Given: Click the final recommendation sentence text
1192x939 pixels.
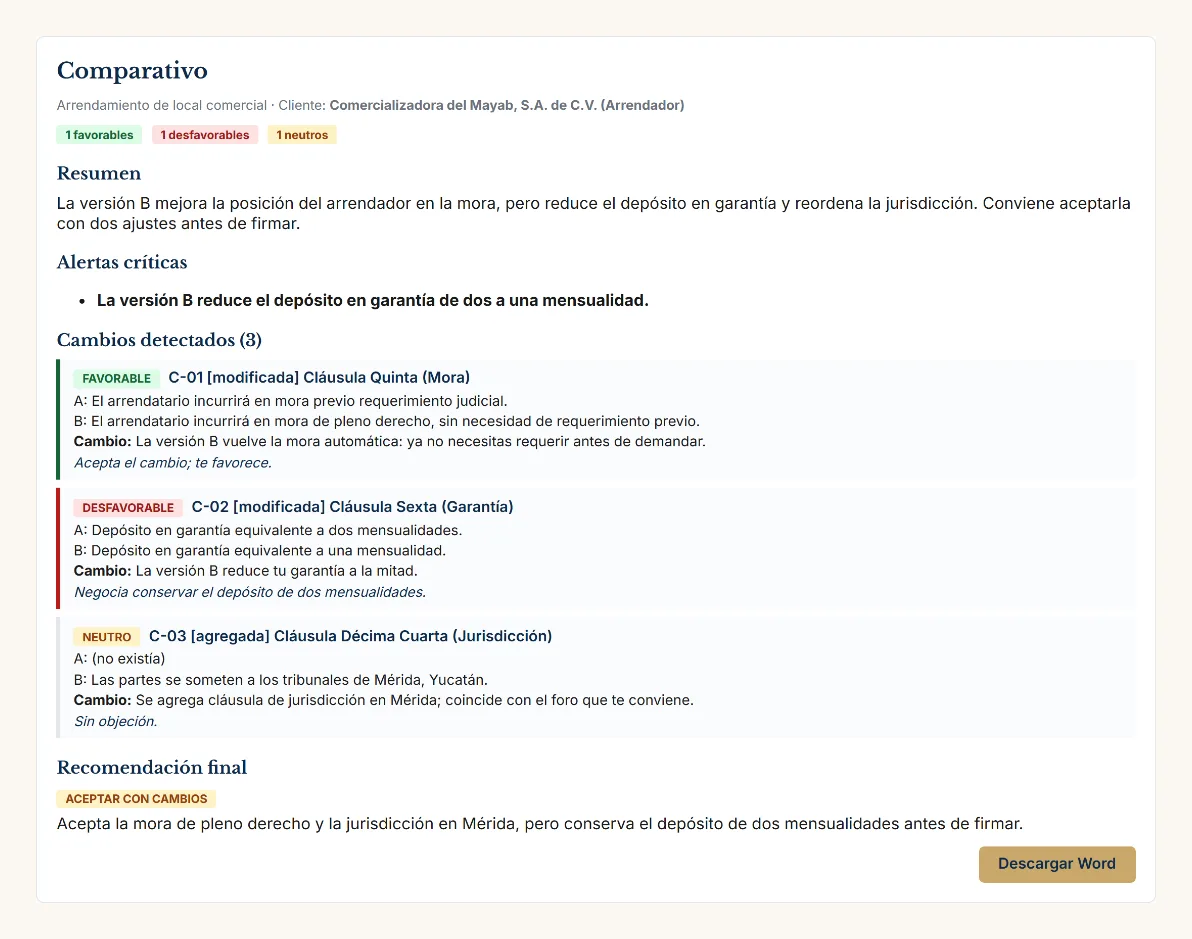Looking at the screenshot, I should pyautogui.click(x=540, y=823).
